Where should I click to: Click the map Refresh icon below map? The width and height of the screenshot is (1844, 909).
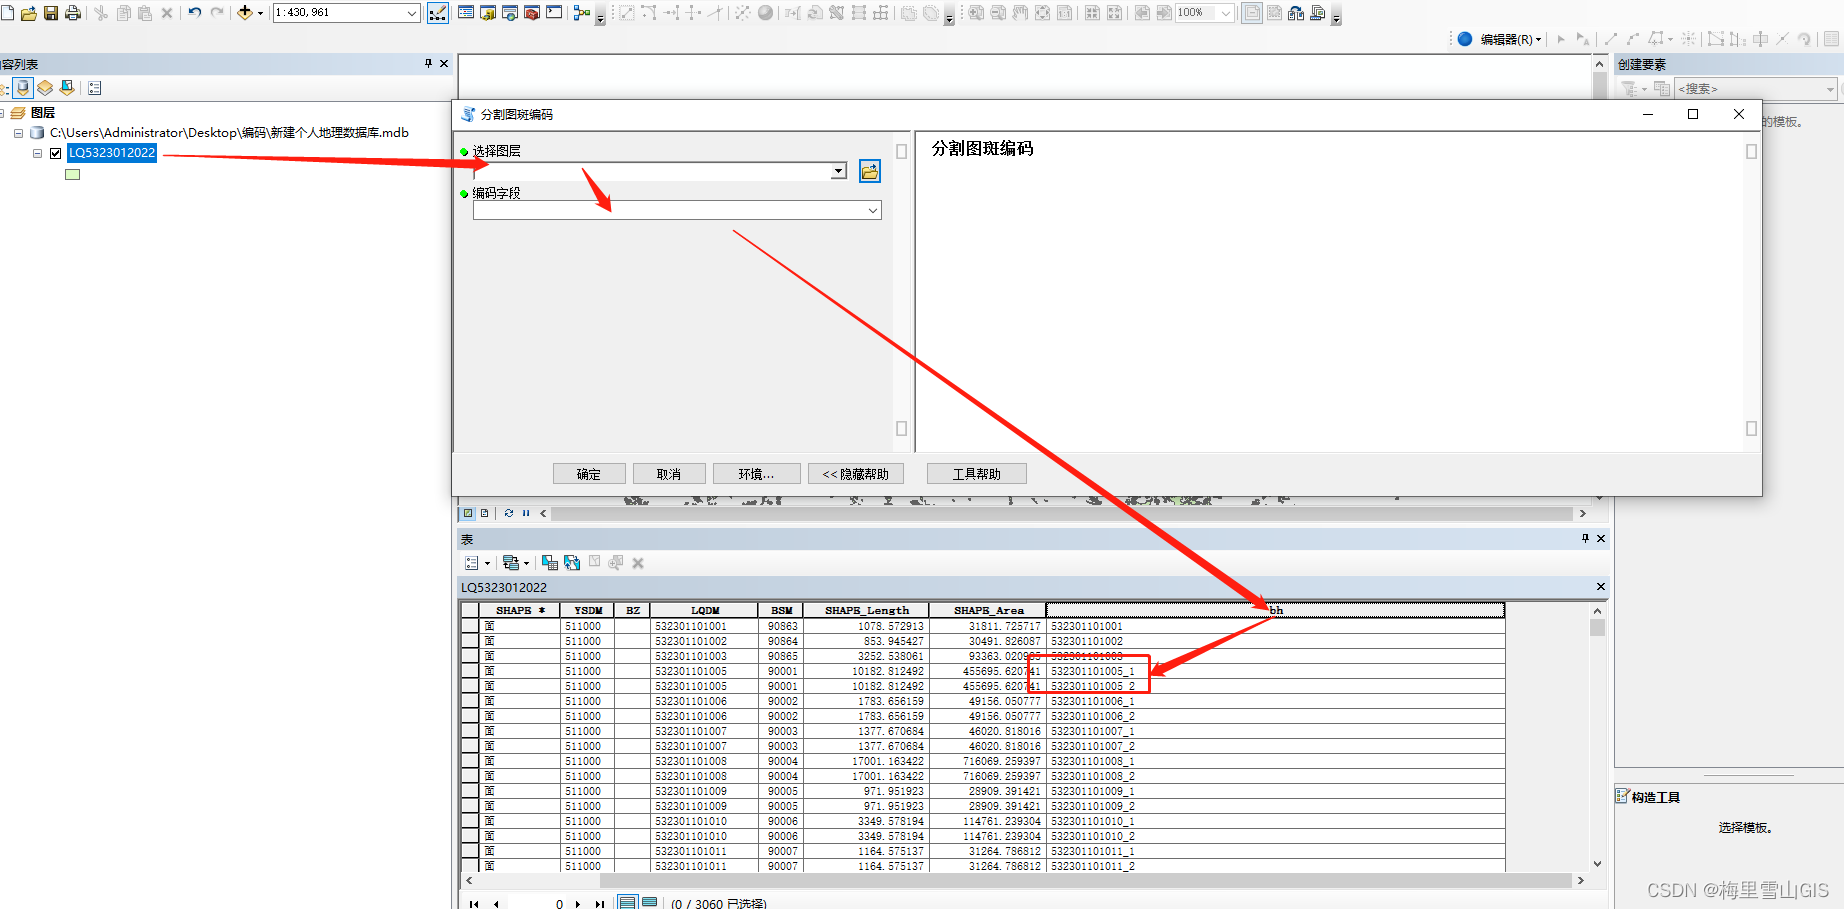pos(509,513)
